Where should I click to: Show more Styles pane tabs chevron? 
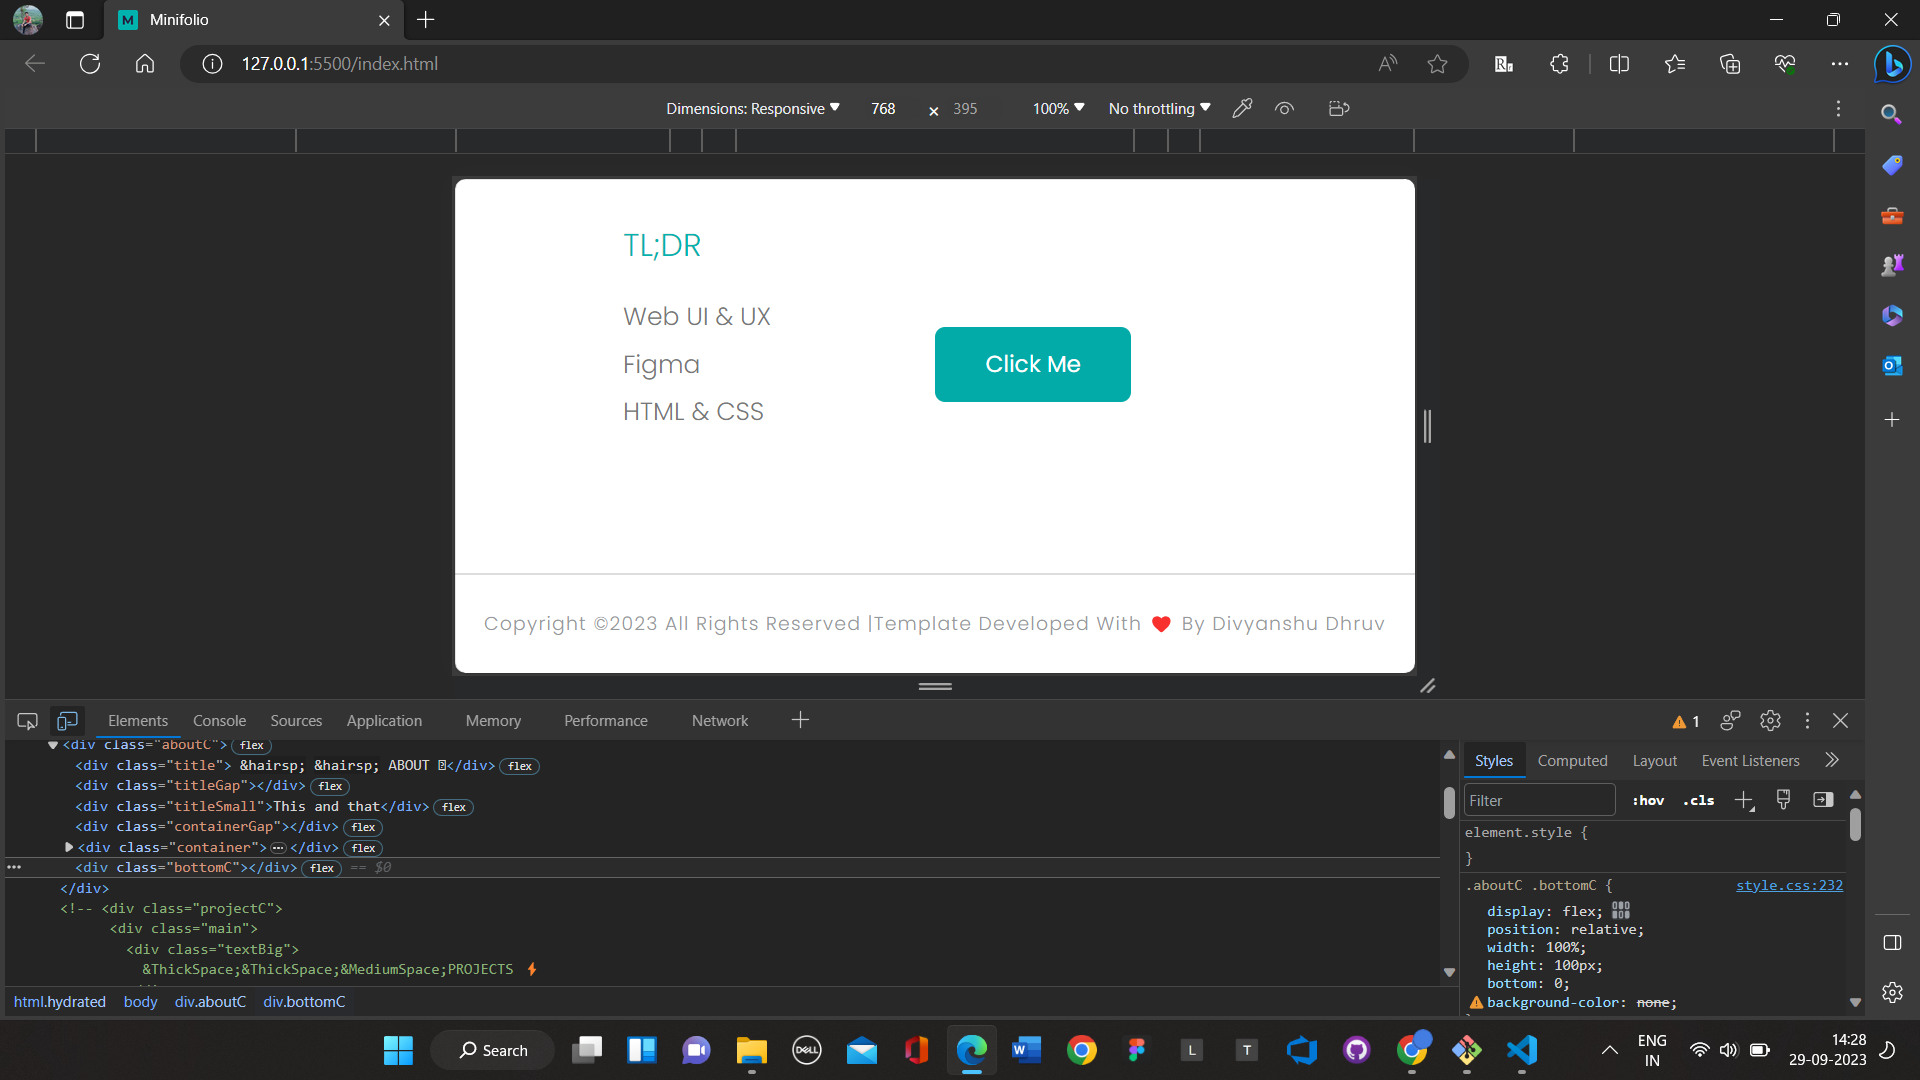pos(1831,760)
